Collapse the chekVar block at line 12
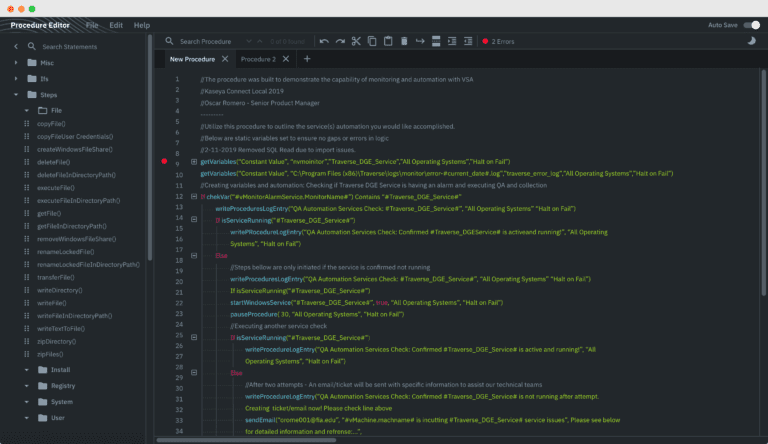Image resolution: width=768 pixels, height=444 pixels. (194, 197)
